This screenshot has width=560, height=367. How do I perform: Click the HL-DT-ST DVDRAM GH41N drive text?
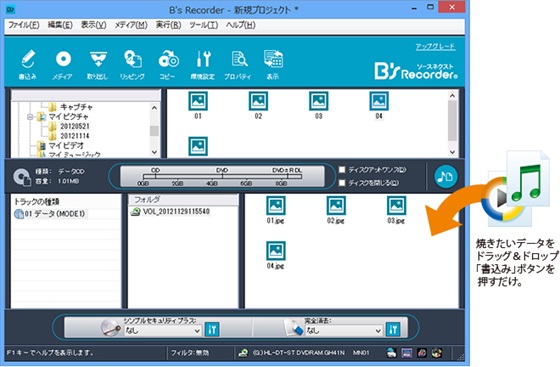coord(299,353)
